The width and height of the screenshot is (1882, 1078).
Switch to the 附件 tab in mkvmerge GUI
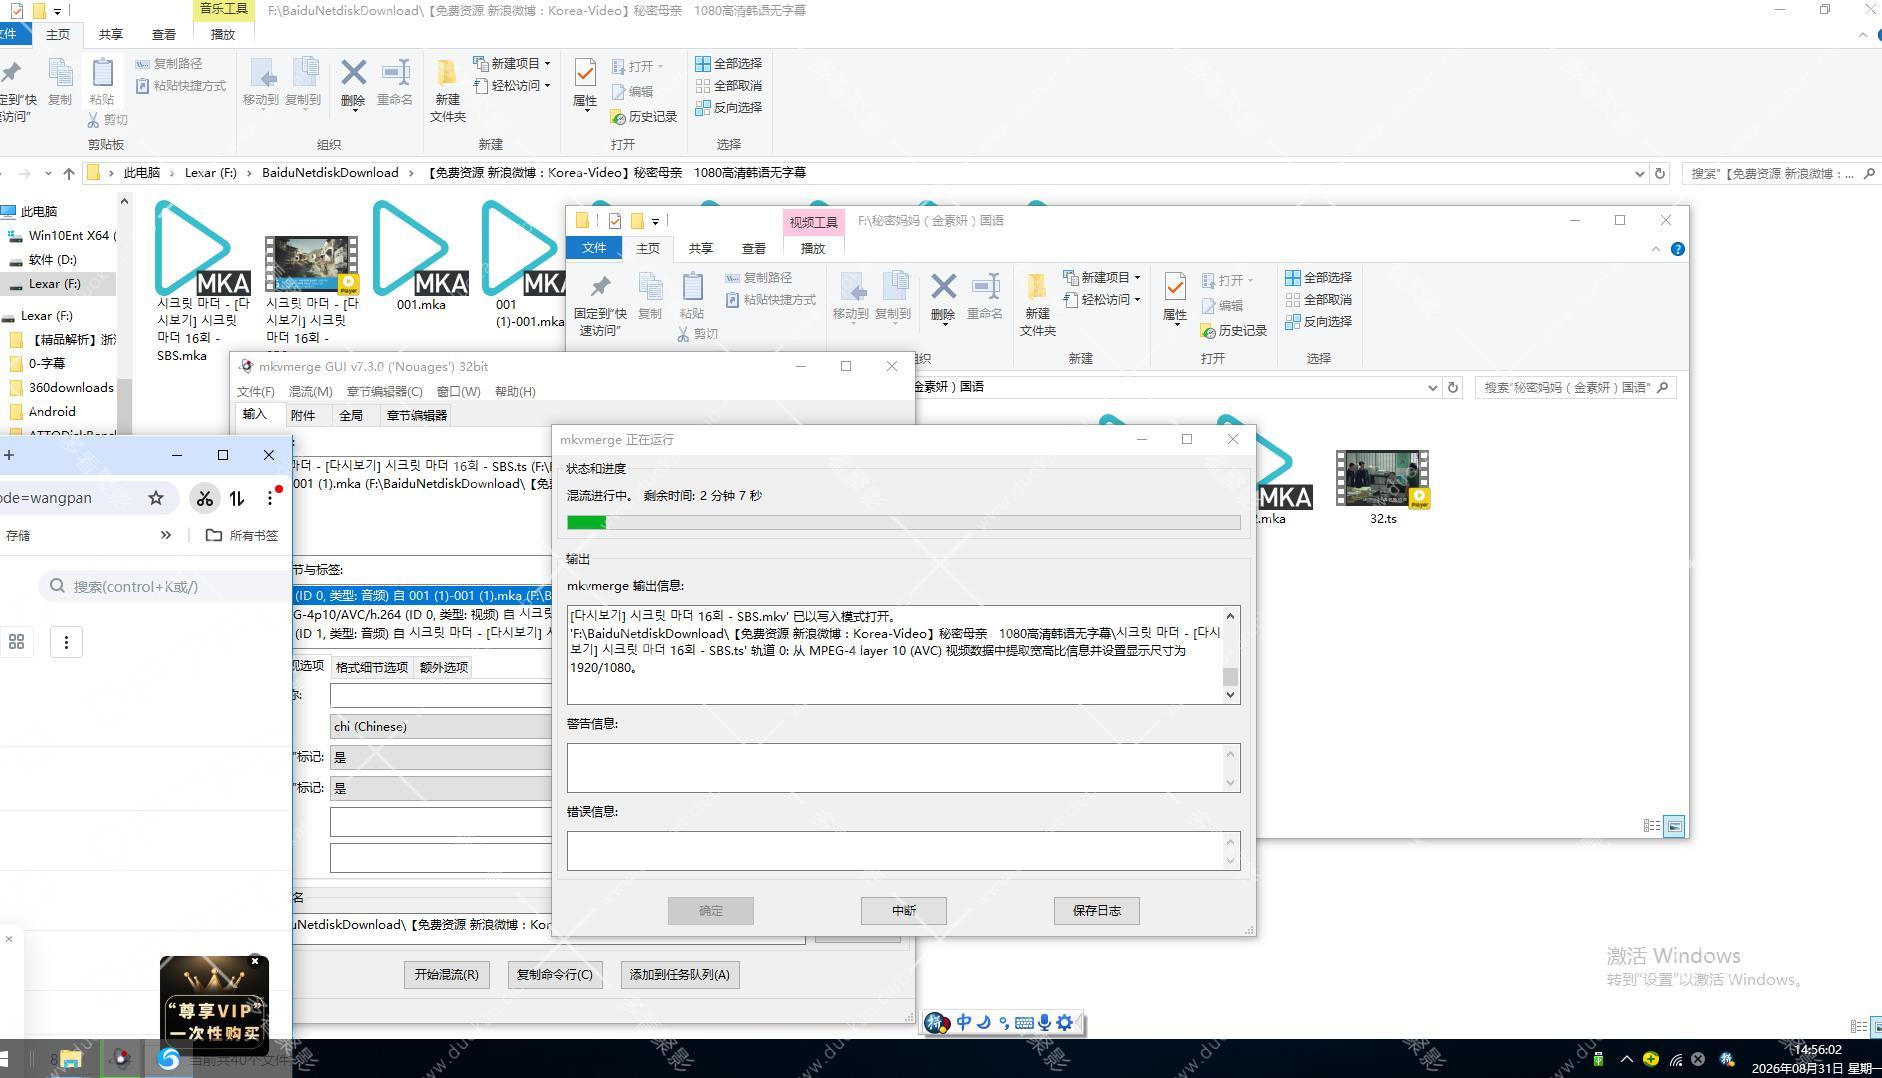(302, 415)
